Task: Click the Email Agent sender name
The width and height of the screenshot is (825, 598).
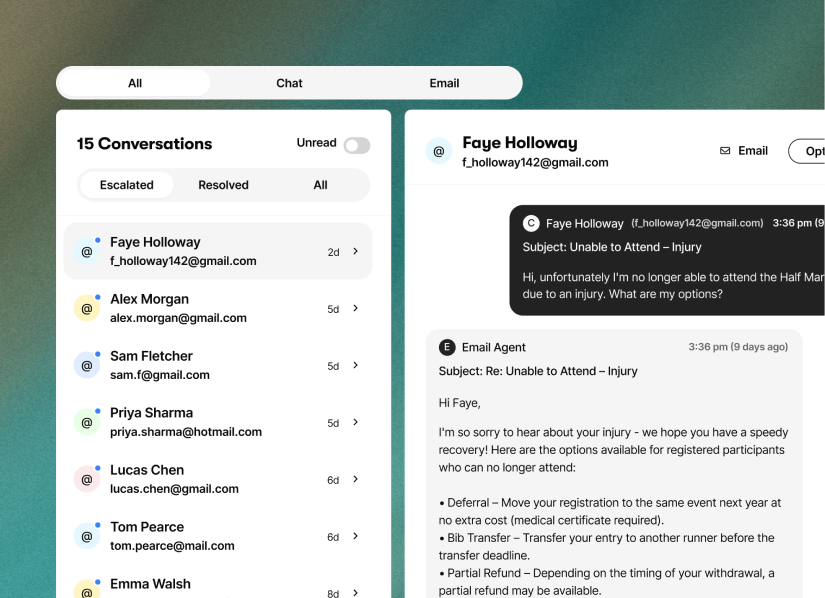Action: click(x=494, y=347)
